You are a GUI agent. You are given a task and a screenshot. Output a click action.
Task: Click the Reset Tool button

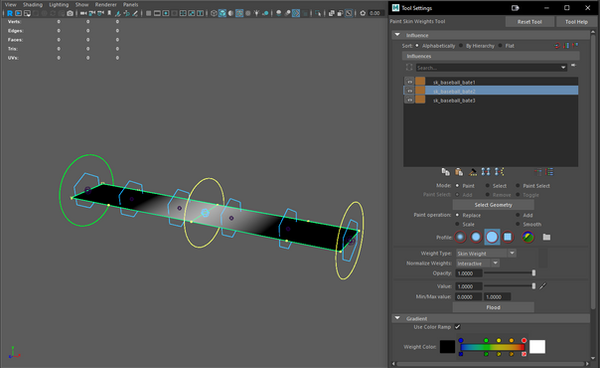pyautogui.click(x=530, y=22)
